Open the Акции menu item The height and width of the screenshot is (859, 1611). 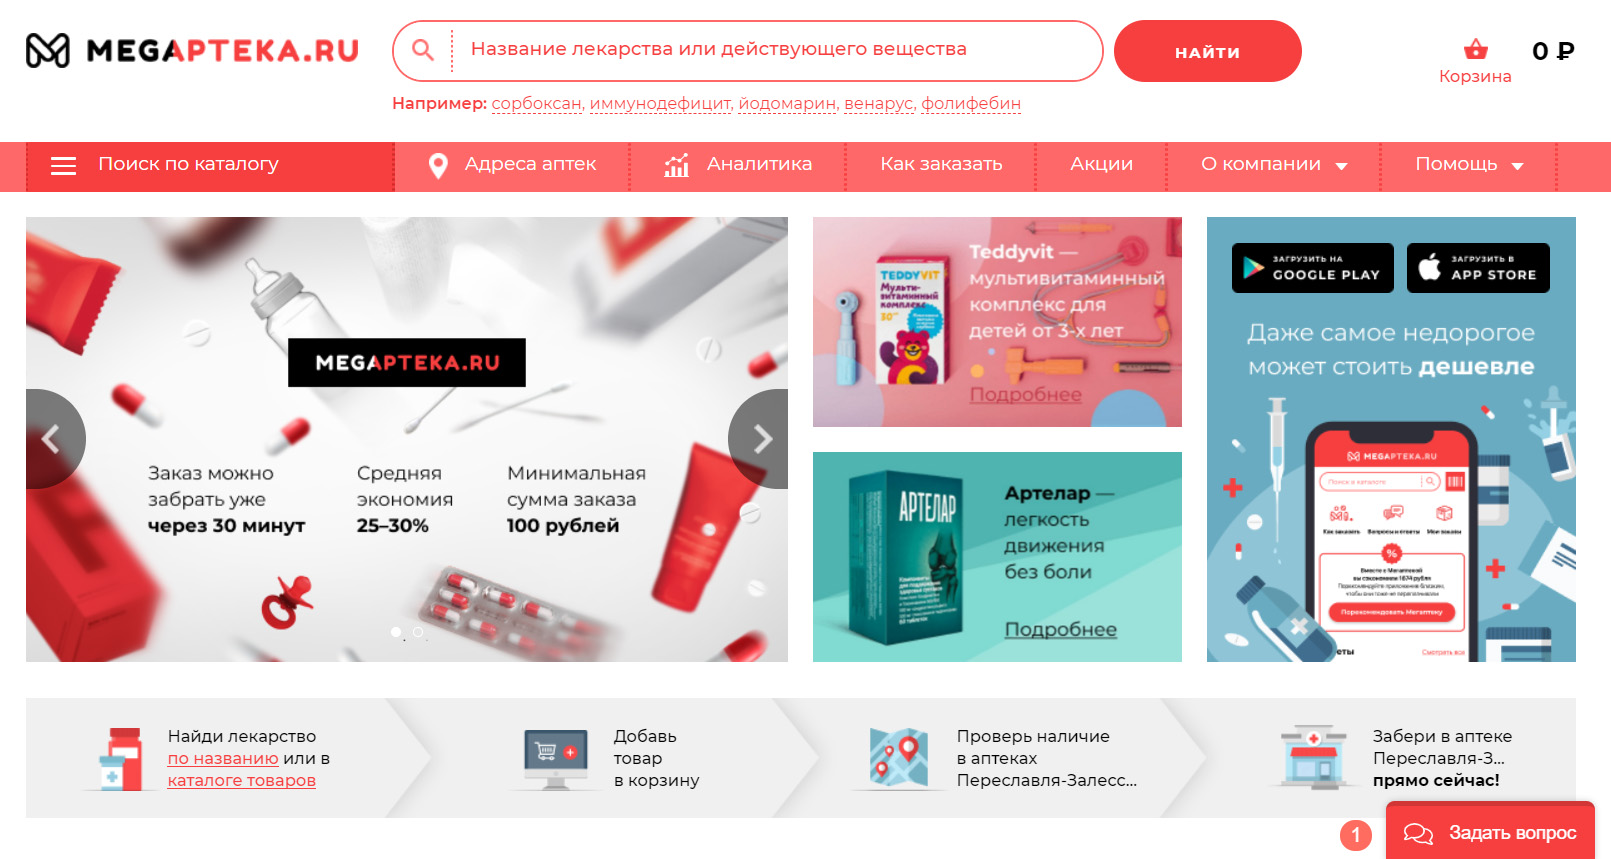coord(1101,164)
